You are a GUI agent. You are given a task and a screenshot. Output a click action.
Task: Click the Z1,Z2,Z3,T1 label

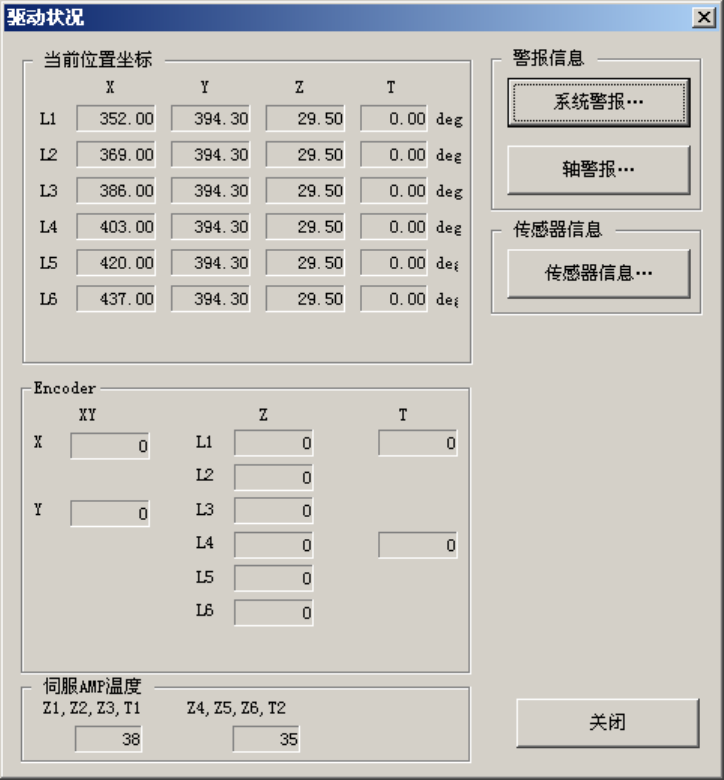click(x=92, y=708)
